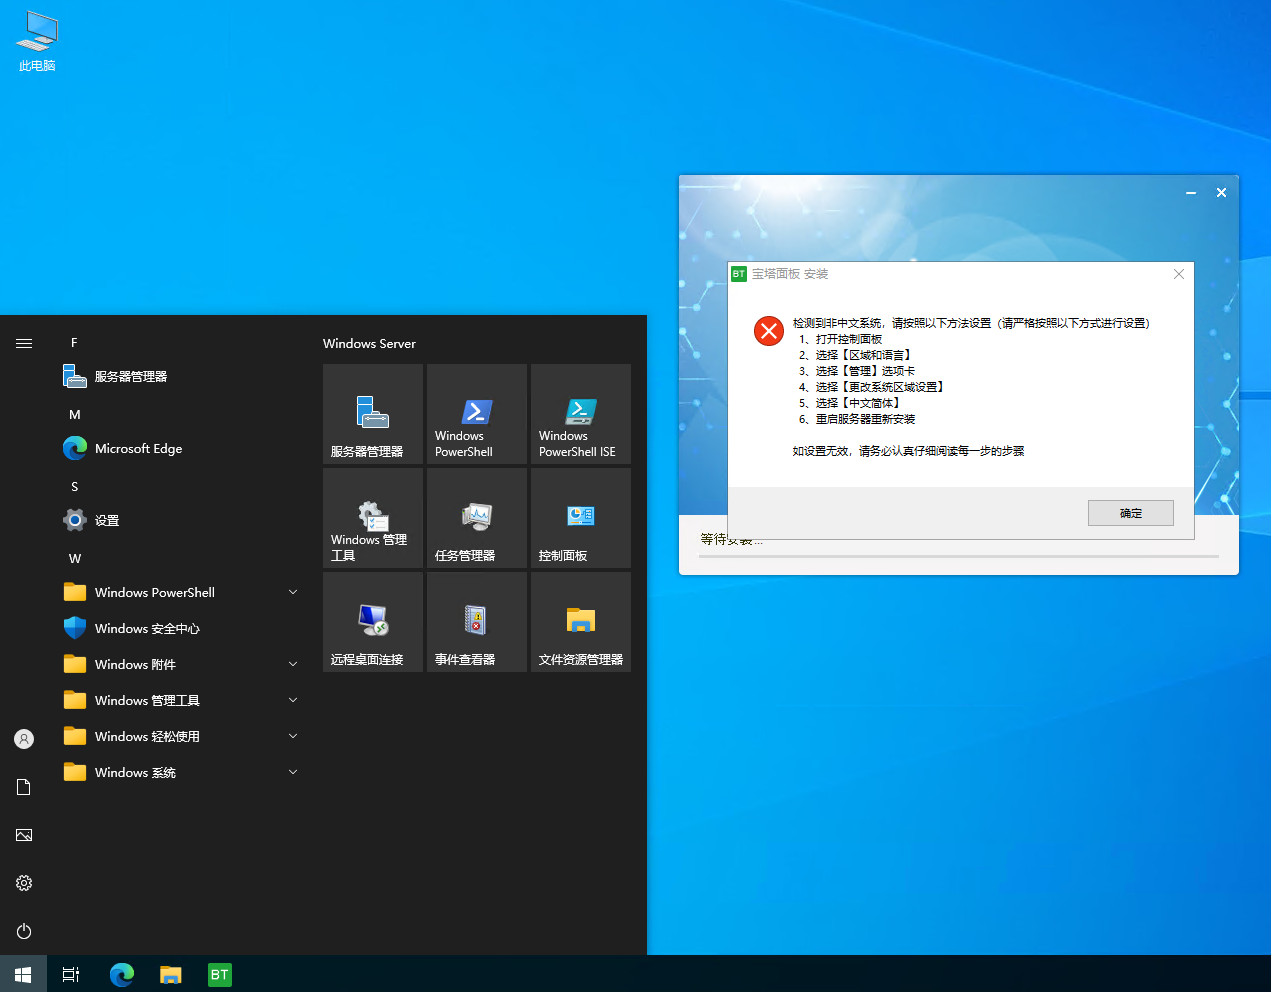Expand the Windows 管理工具 folder in the app list
This screenshot has height=992, width=1271.
point(182,701)
